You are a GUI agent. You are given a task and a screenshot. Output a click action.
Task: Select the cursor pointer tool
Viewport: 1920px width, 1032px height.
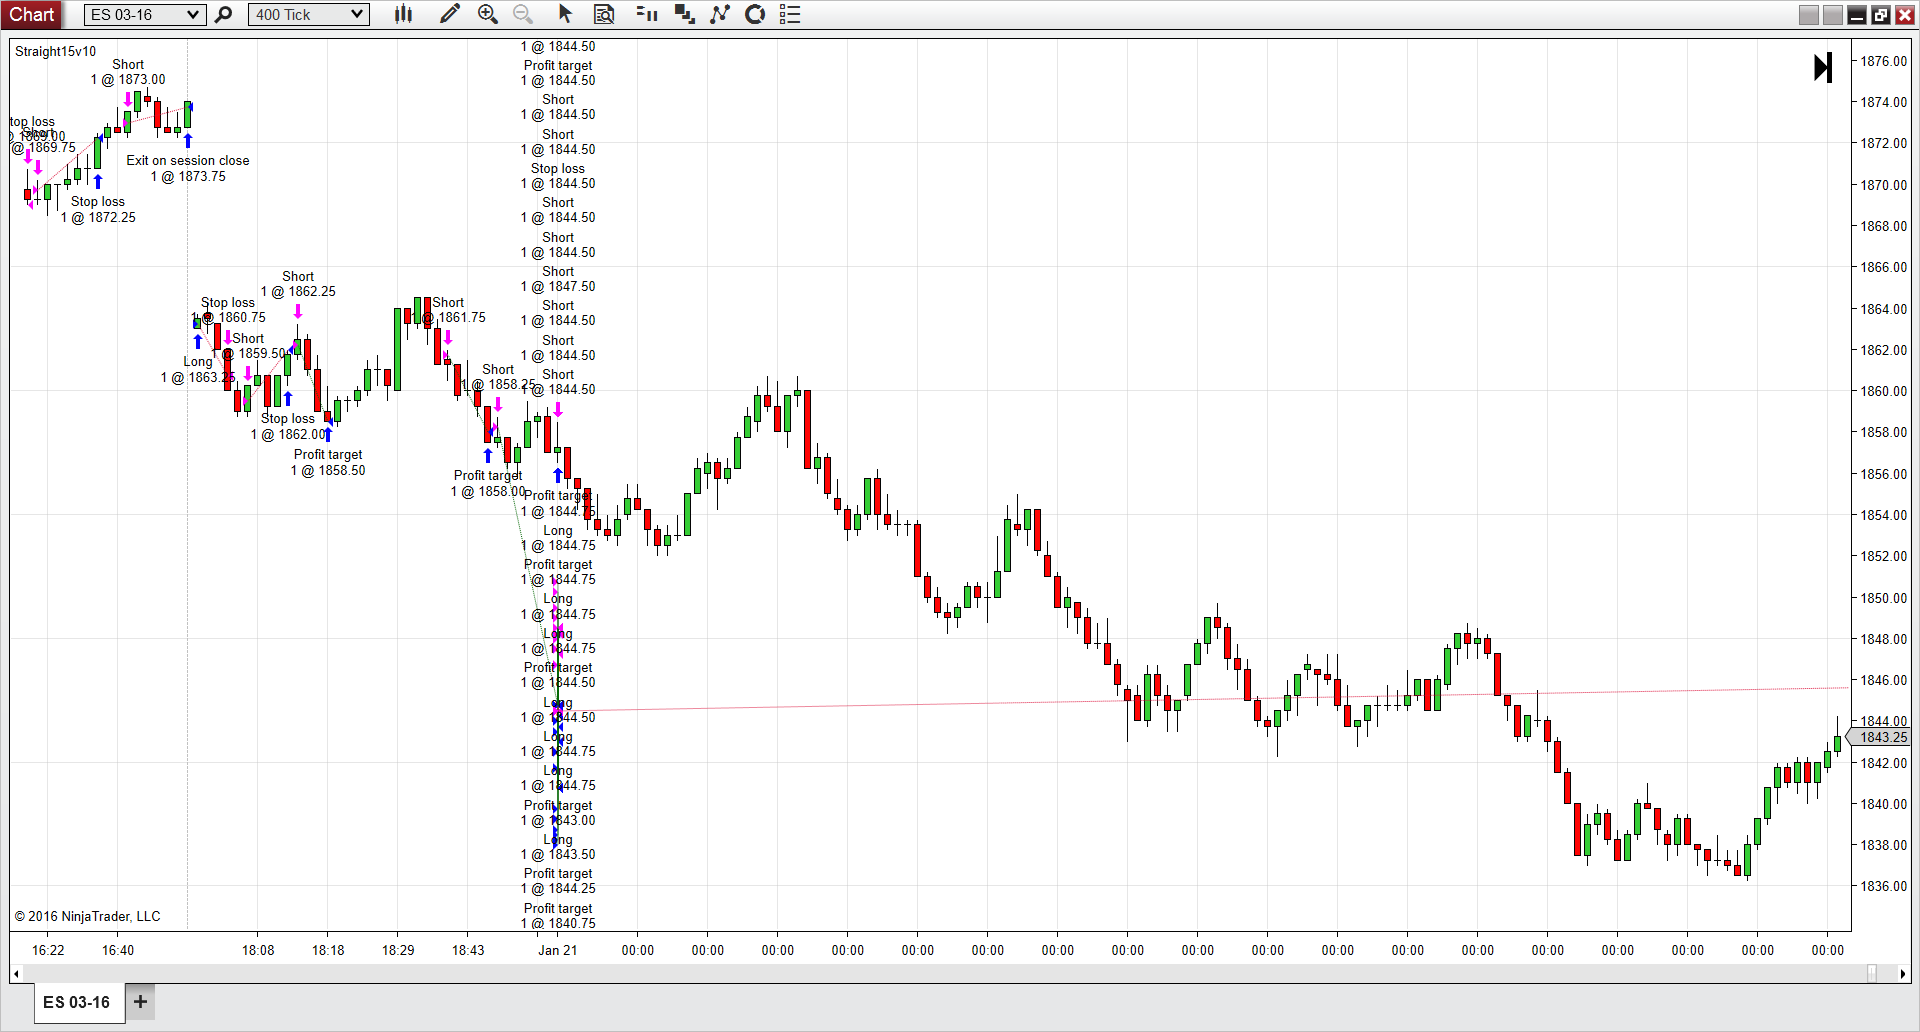(565, 14)
